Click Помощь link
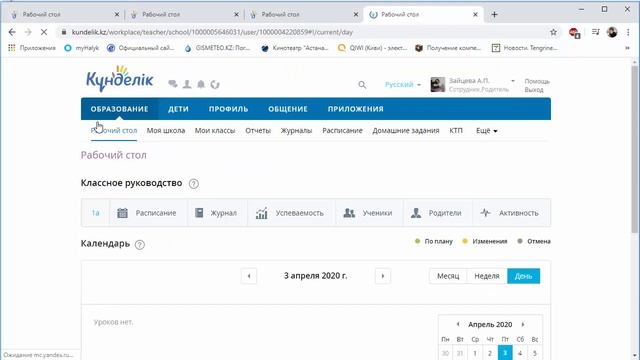Screen dimensions: 640x360 point(537,81)
